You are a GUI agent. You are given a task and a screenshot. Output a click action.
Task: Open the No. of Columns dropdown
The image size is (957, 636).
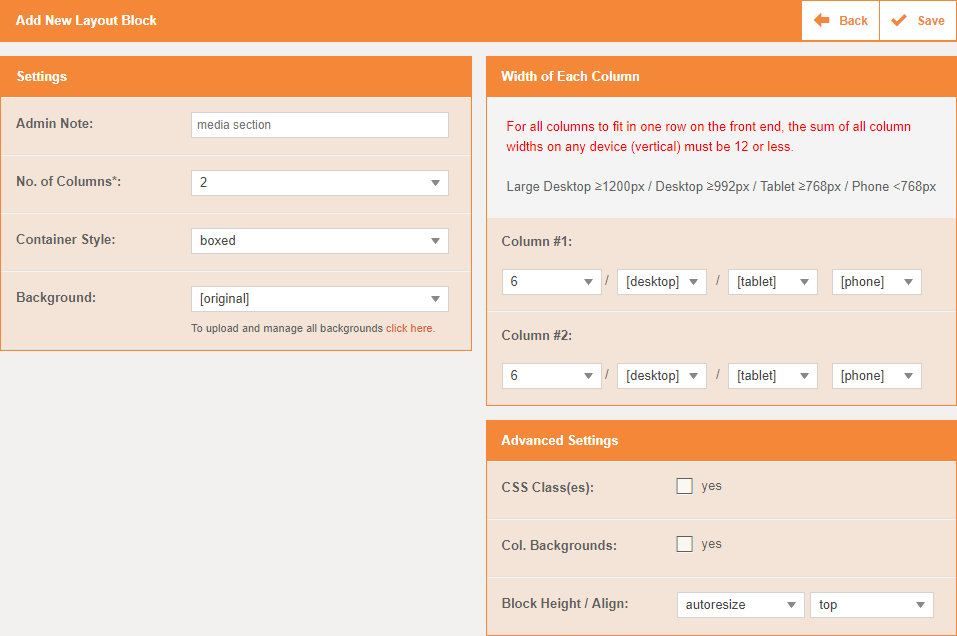tap(319, 183)
